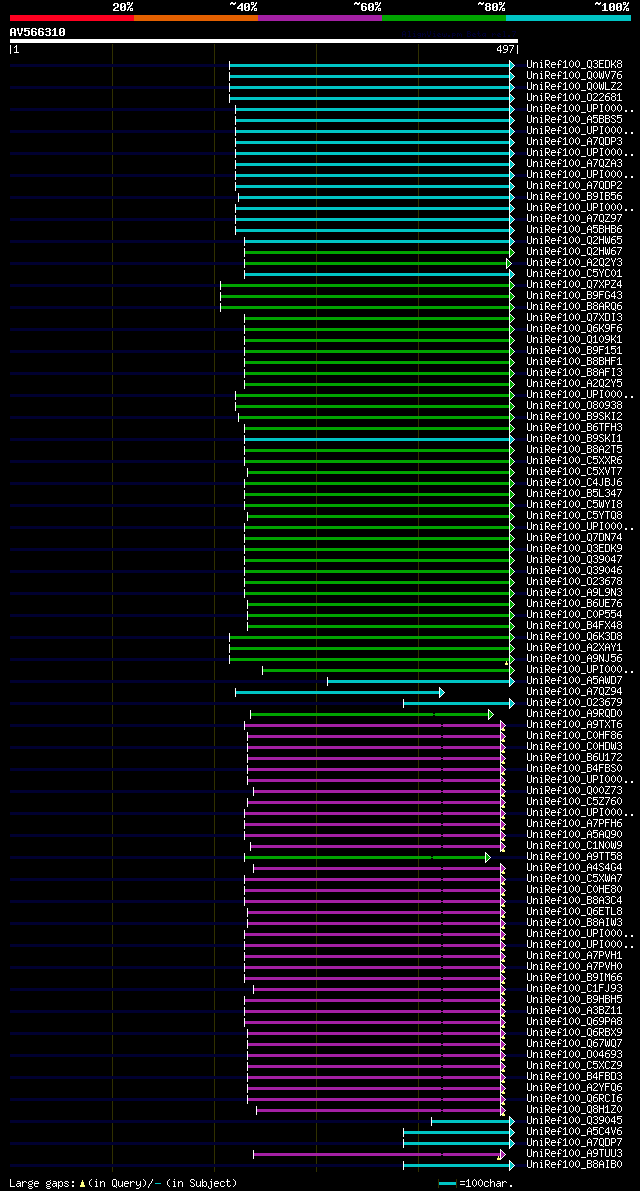Open the UniRef100_Q8H1Z0 hit
The width and height of the screenshot is (640, 1191).
(x=574, y=1110)
